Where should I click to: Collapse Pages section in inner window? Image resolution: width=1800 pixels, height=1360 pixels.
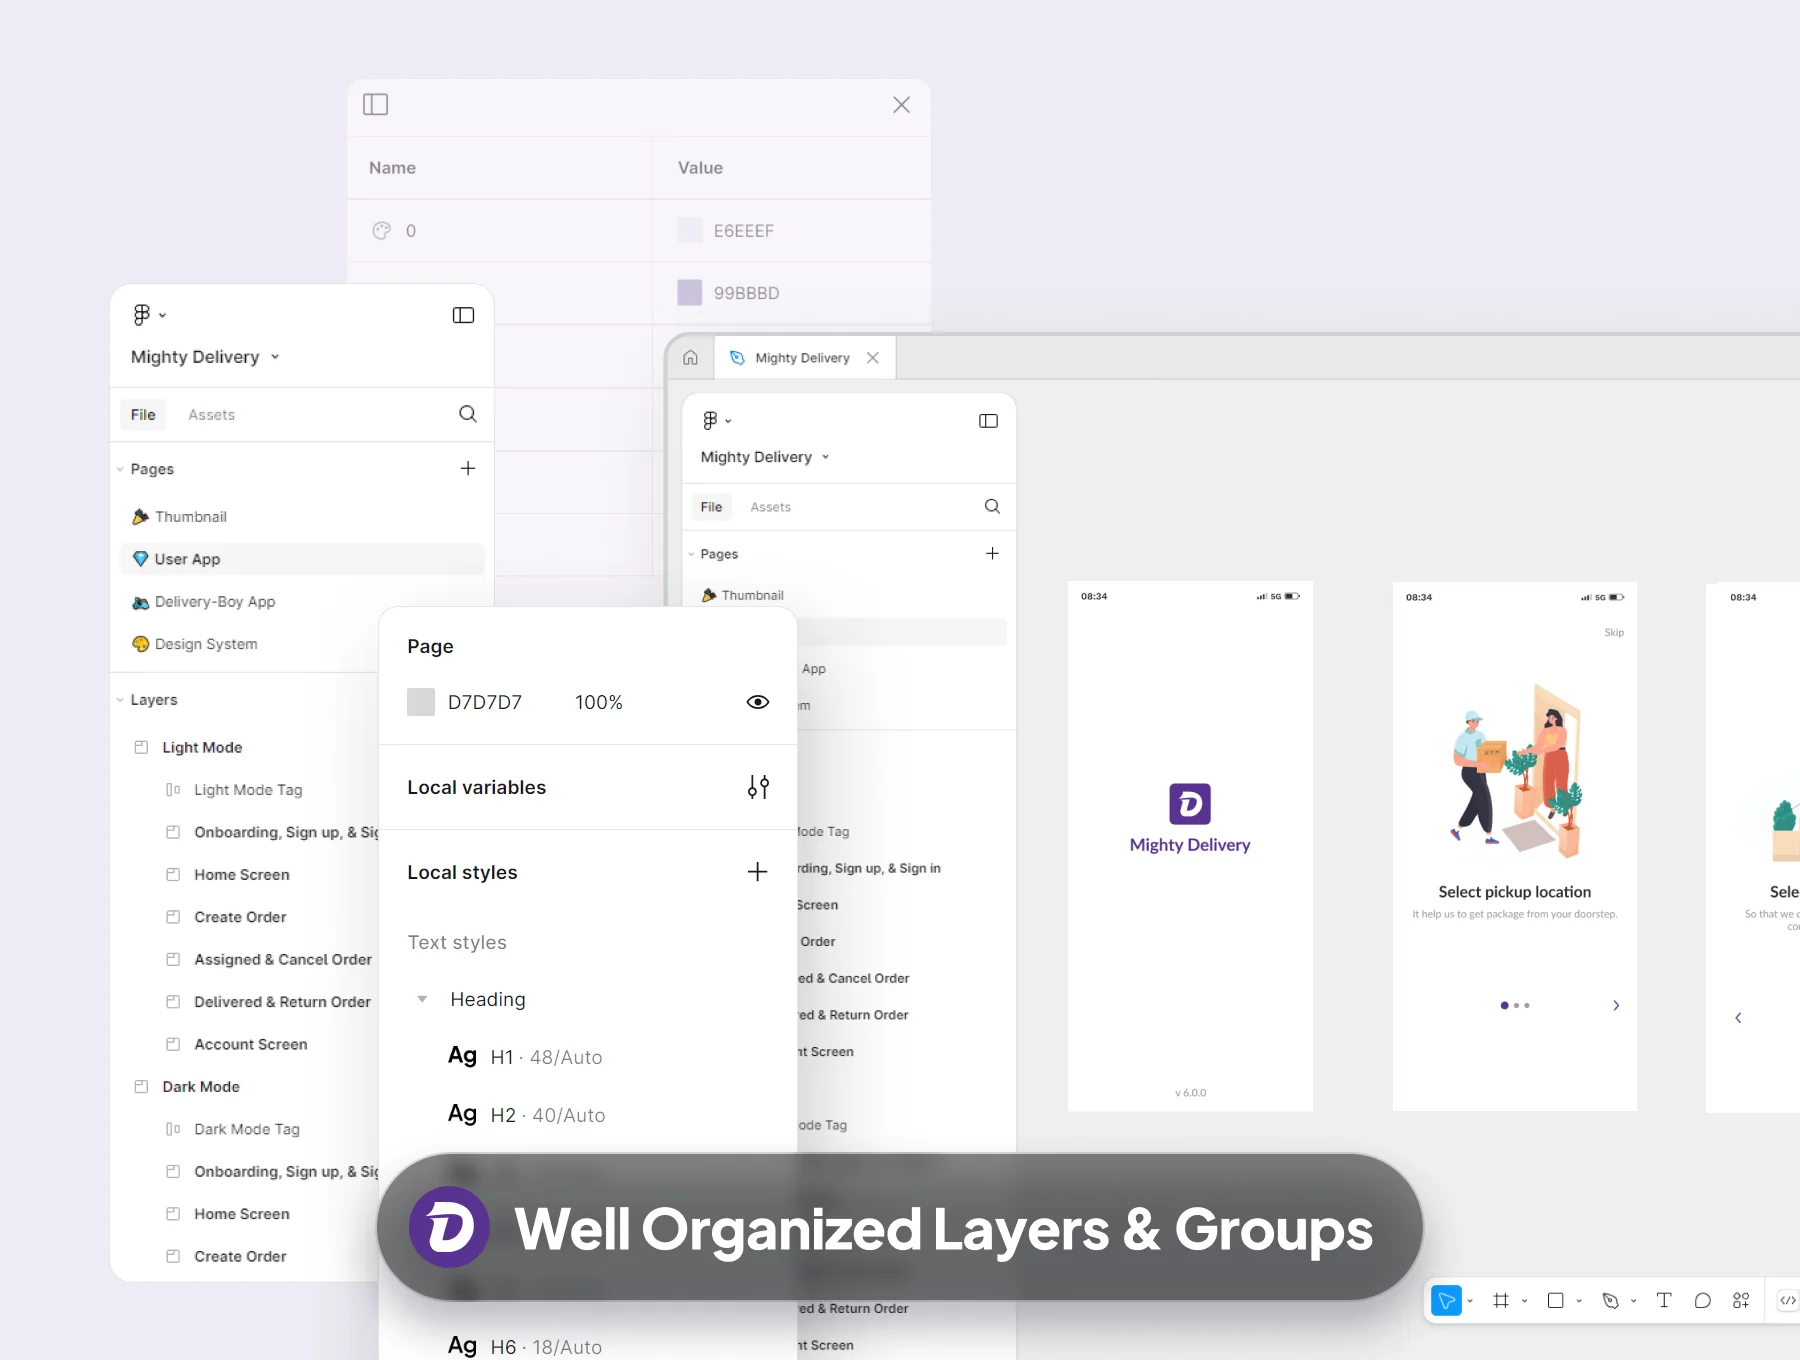point(691,554)
